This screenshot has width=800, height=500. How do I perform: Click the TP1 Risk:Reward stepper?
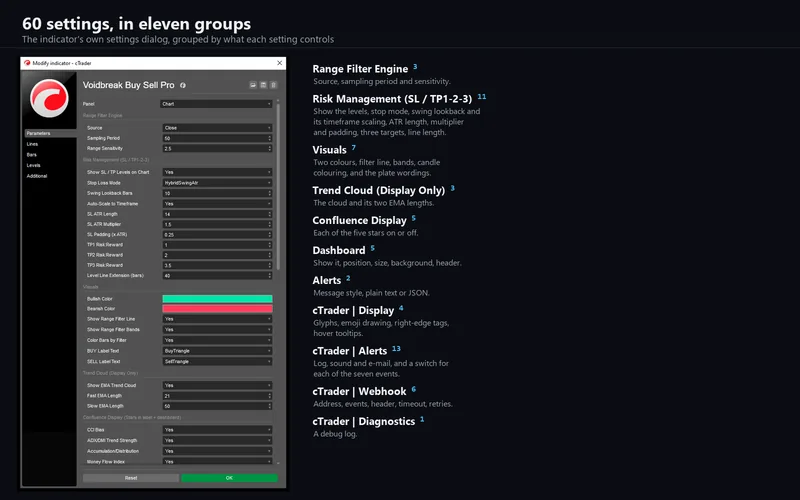tap(217, 245)
